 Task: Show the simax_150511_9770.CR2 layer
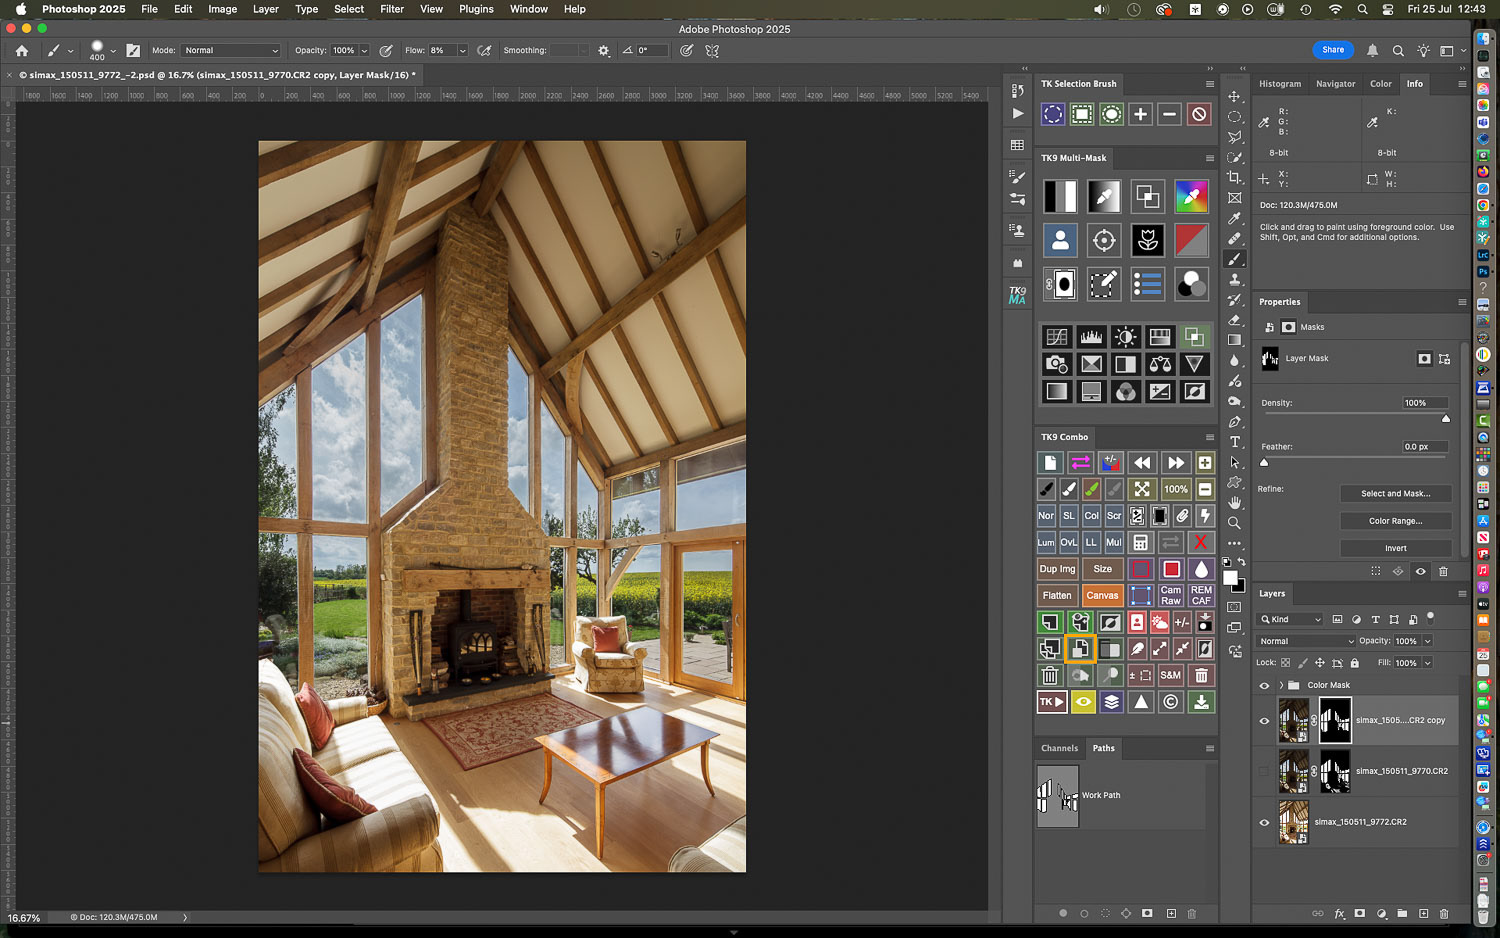[x=1264, y=772]
